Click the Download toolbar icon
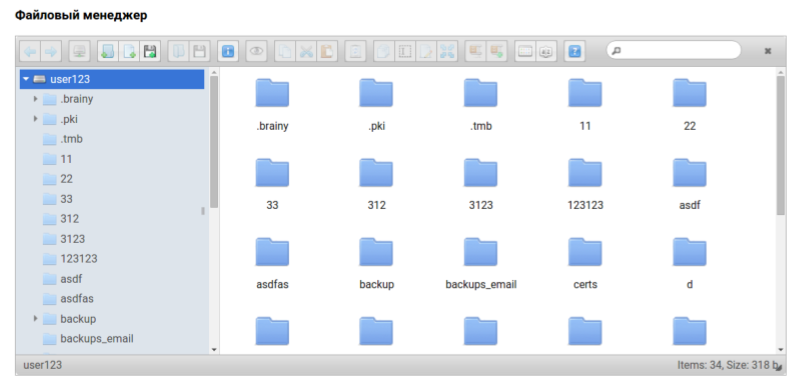The width and height of the screenshot is (791, 379). [199, 51]
